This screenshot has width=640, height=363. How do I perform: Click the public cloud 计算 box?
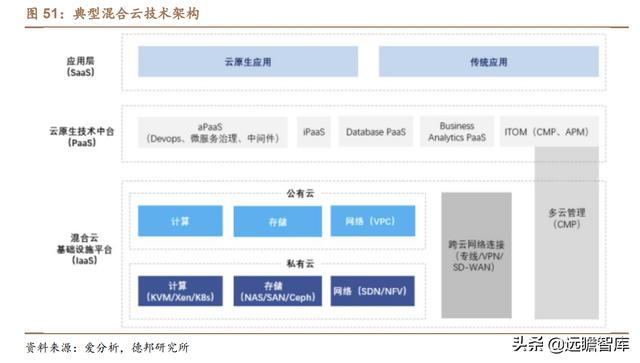click(x=180, y=221)
